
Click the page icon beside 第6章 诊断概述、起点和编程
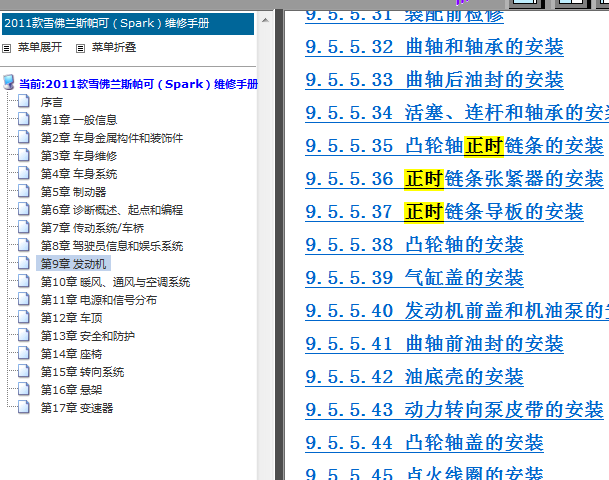pos(24,209)
